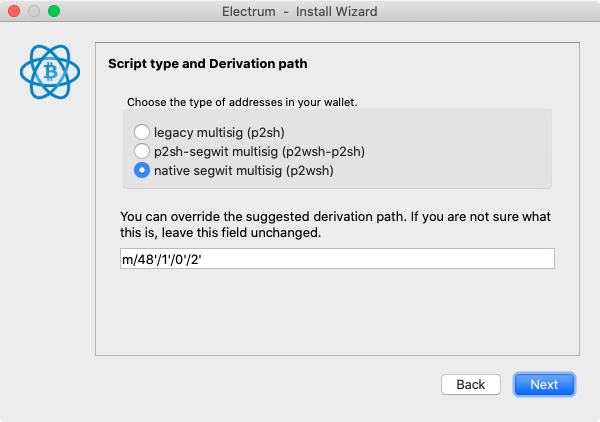Proceed with the Next button
This screenshot has height=422, width=600.
pyautogui.click(x=544, y=385)
